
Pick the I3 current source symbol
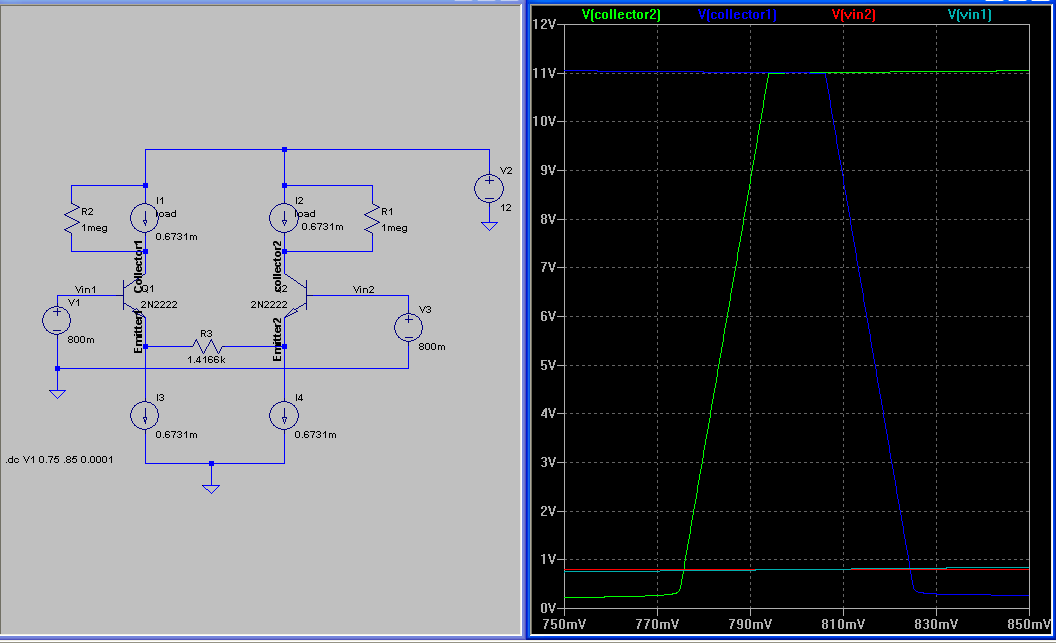pos(145,415)
